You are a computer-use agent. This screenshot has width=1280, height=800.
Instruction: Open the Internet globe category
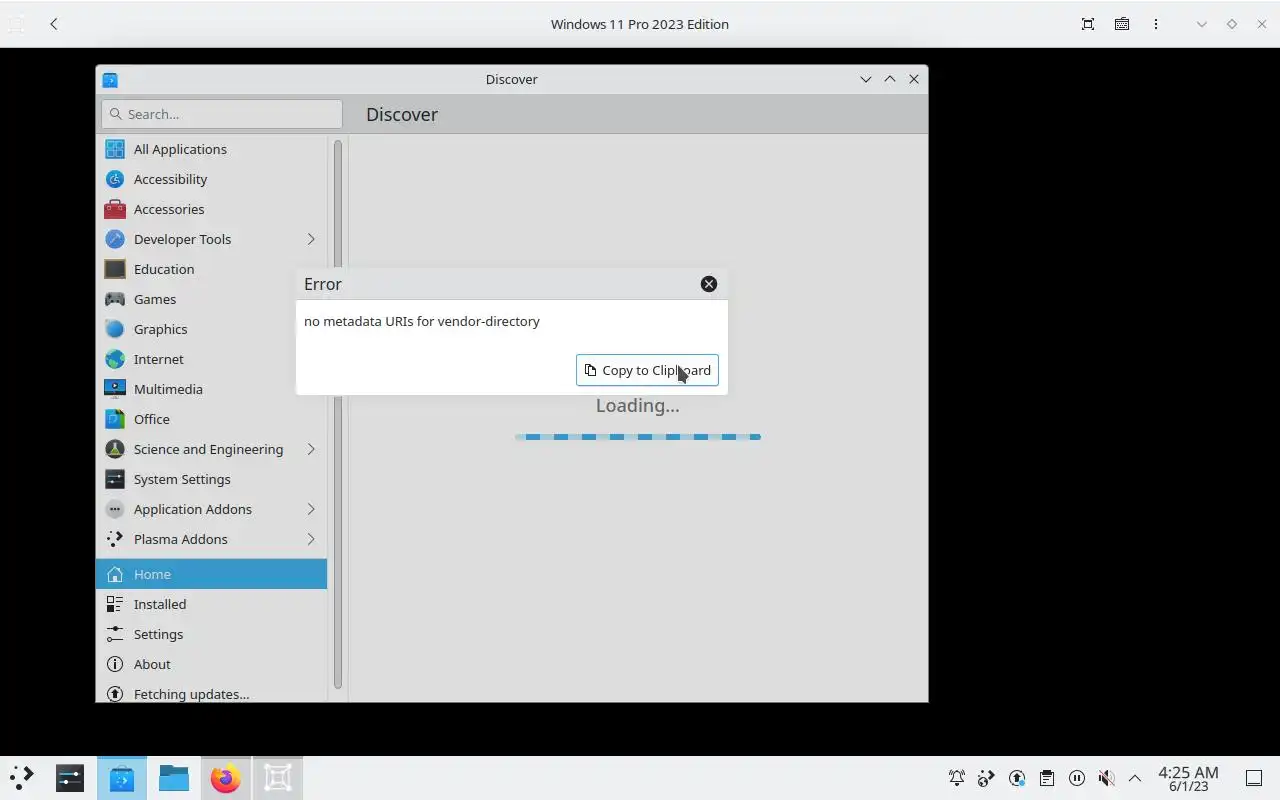coord(211,359)
